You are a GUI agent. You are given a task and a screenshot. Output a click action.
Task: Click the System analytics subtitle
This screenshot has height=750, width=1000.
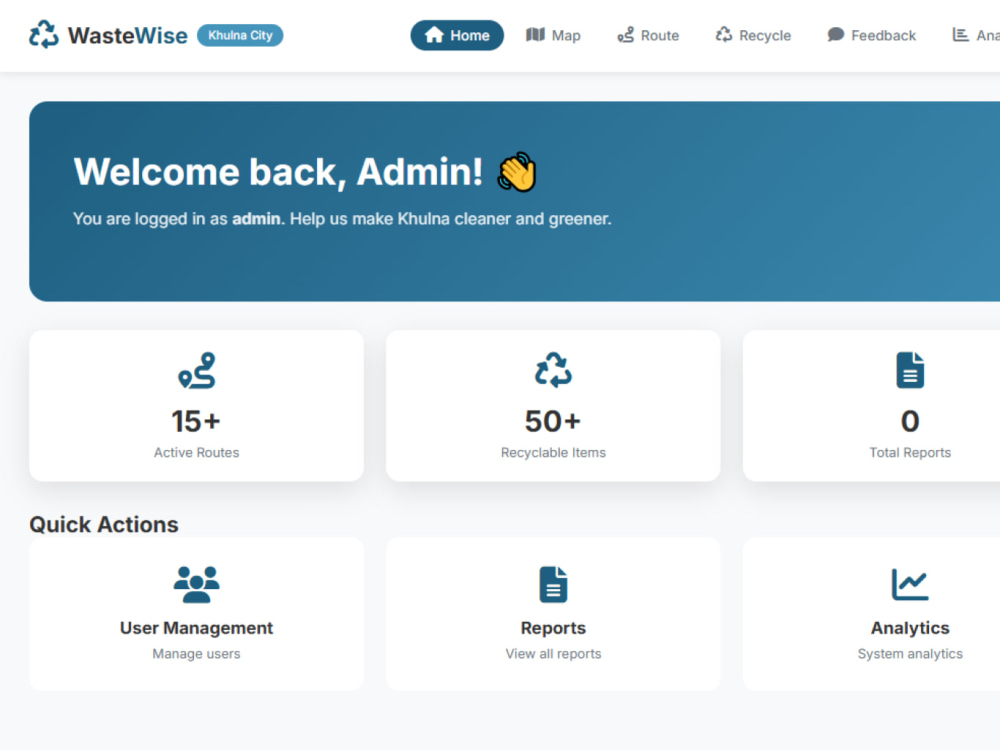click(910, 654)
